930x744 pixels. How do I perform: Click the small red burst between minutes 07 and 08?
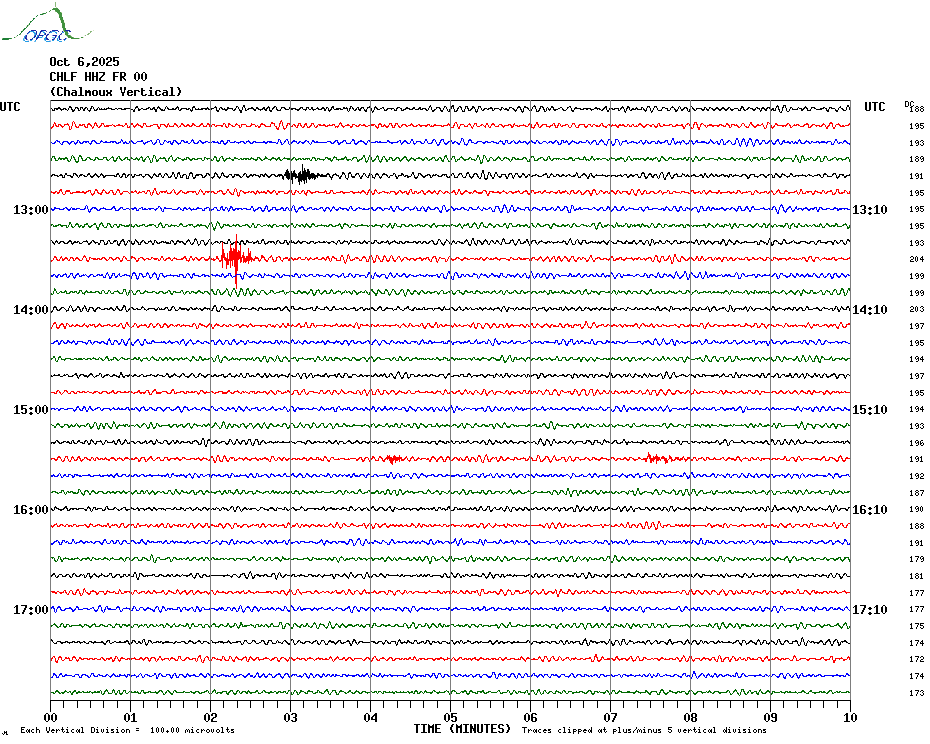(657, 458)
